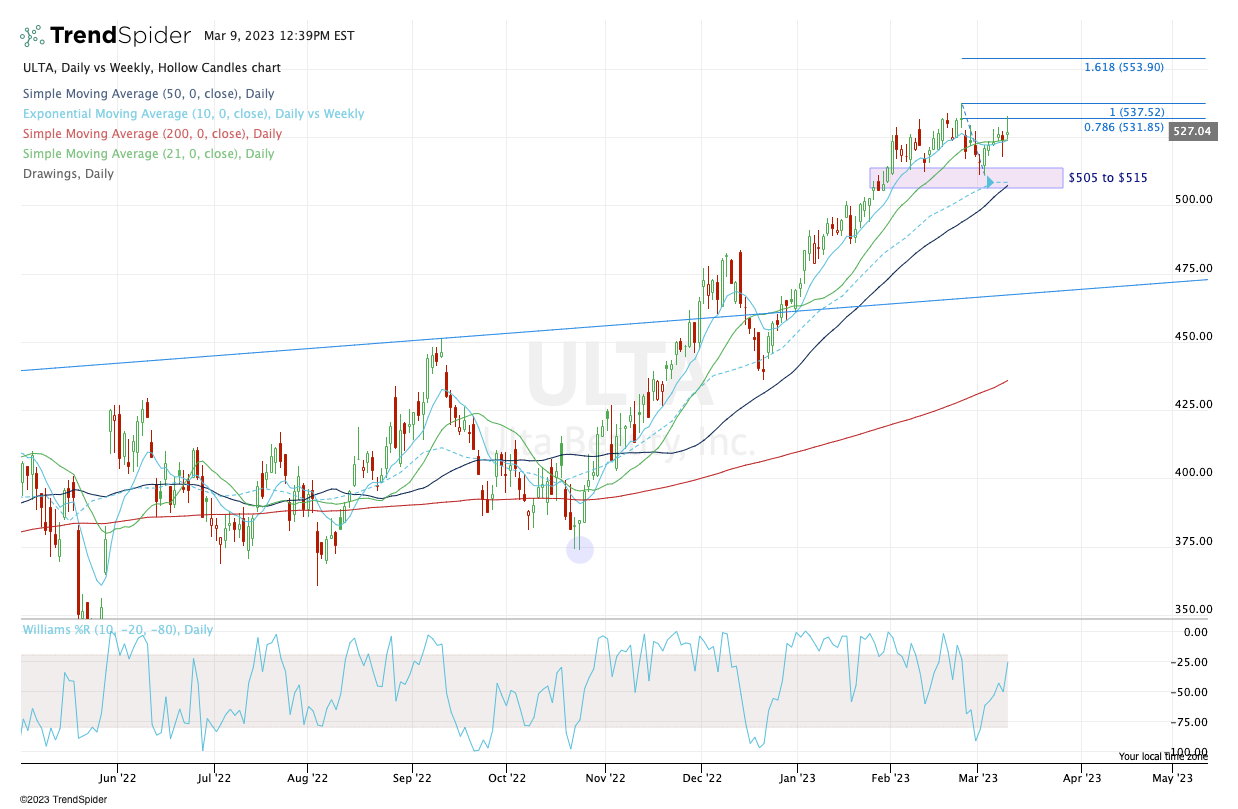Click the current price tag 527.04
Screen dimensions: 1238x809
click(x=1191, y=131)
